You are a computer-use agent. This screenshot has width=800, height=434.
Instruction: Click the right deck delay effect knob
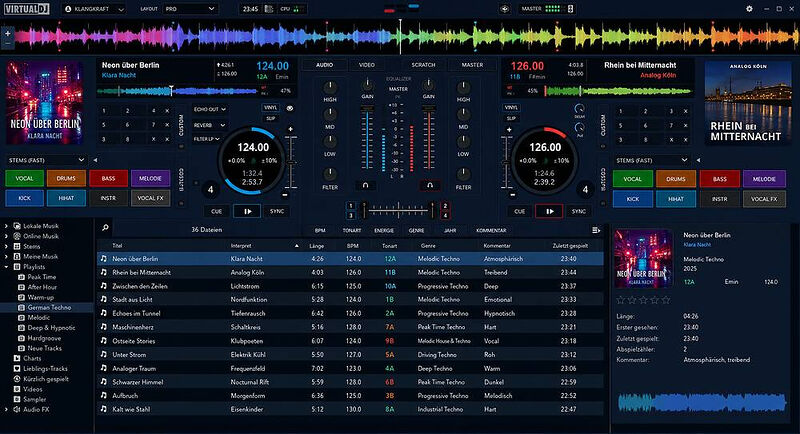pos(579,109)
